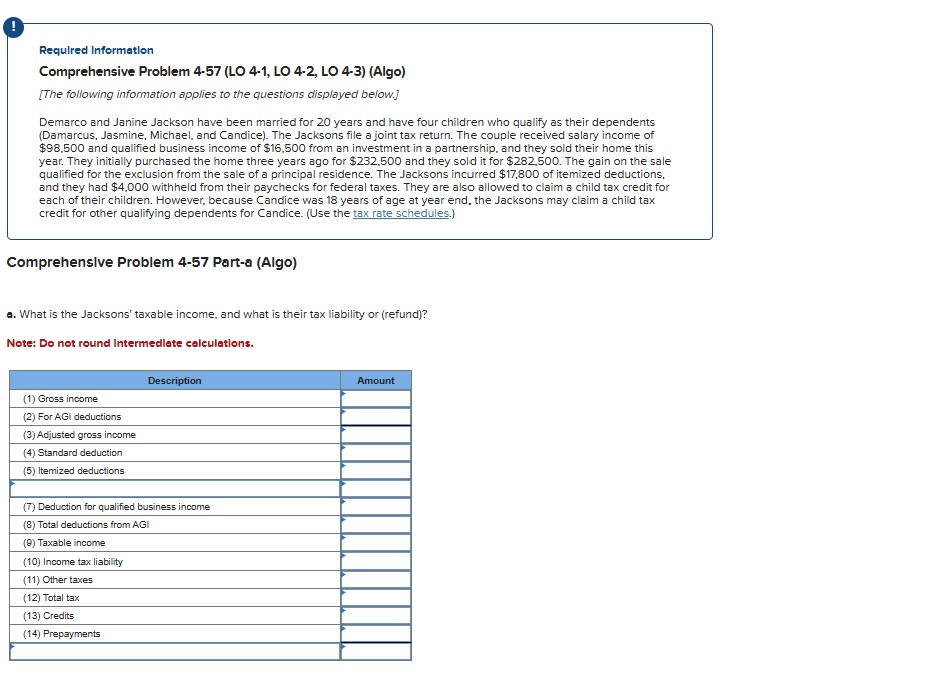This screenshot has height=681, width=936.
Task: Click the blank description cell on row 6
Action: 175,488
